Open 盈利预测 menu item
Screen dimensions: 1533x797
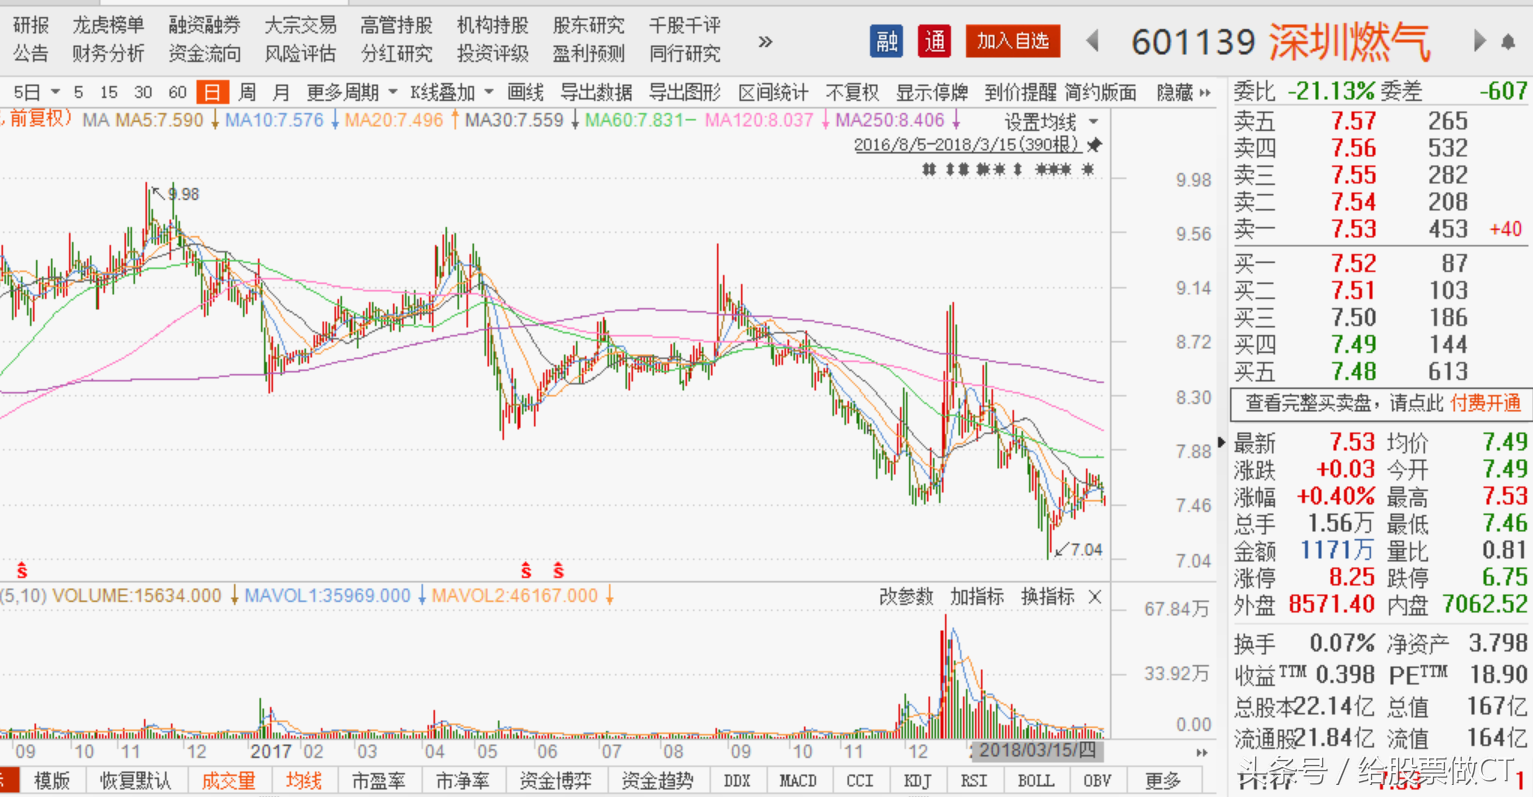tap(588, 53)
